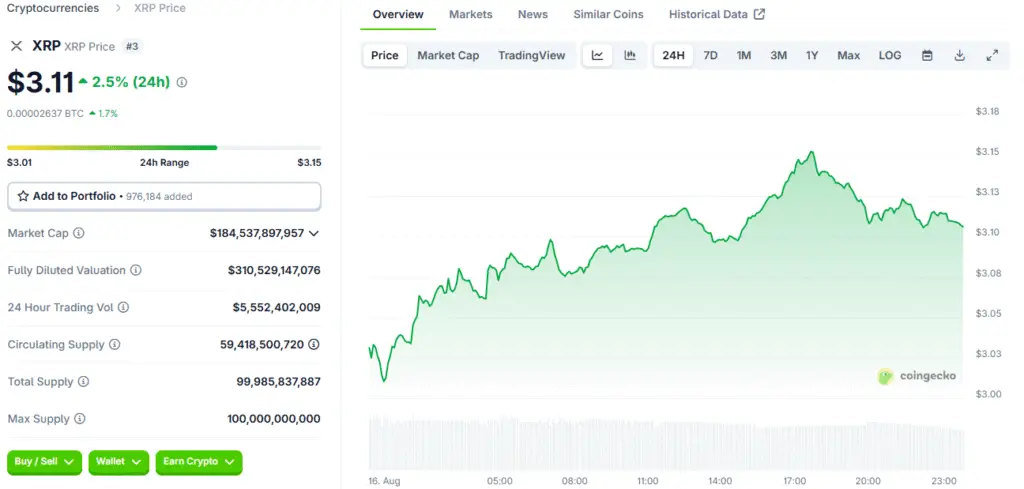
Task: Go to Cryptocurrencies breadcrumb link
Action: point(53,8)
